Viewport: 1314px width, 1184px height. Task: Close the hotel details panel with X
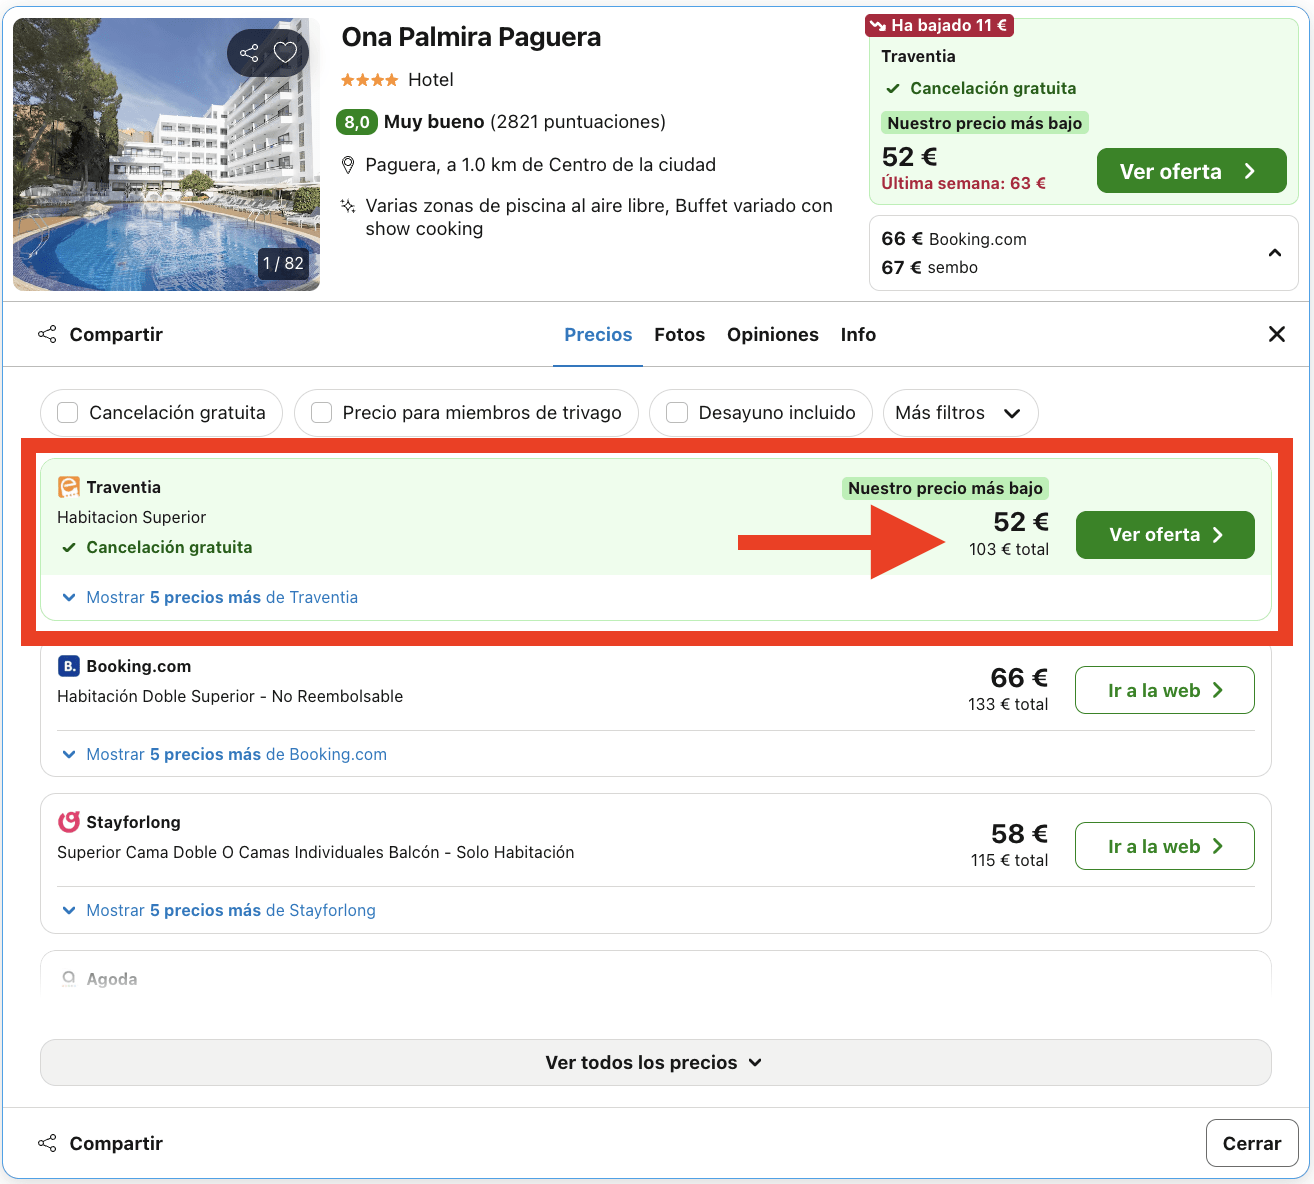click(x=1277, y=334)
